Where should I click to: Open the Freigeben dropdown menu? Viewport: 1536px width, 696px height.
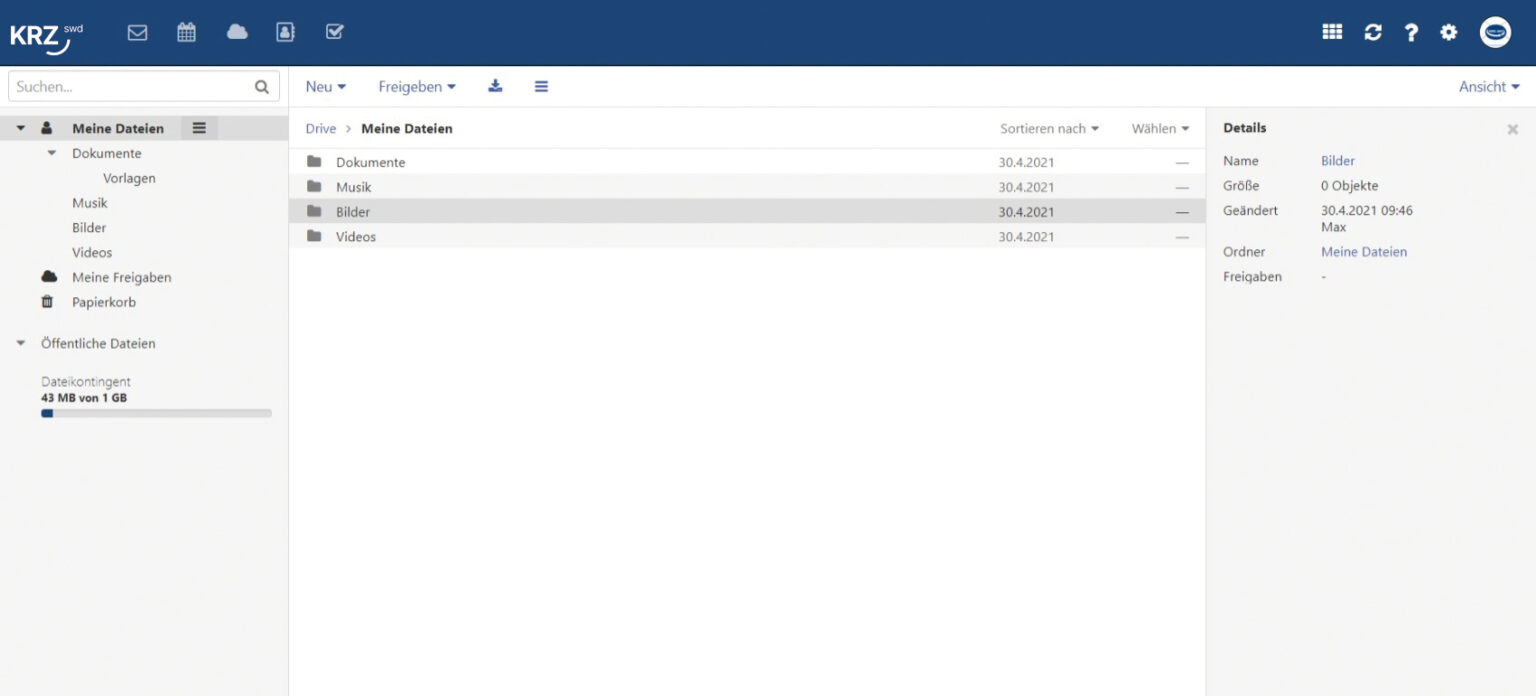(417, 87)
